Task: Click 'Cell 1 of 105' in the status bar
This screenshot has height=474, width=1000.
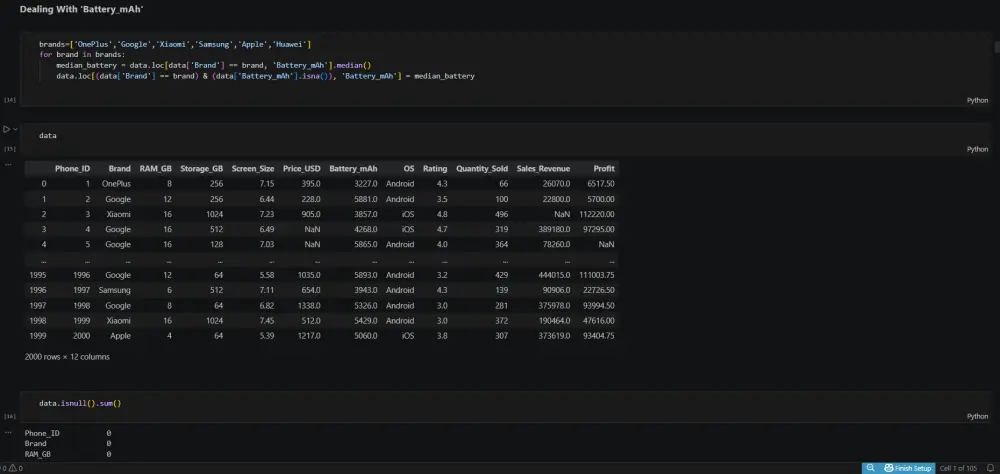Action: click(959, 468)
